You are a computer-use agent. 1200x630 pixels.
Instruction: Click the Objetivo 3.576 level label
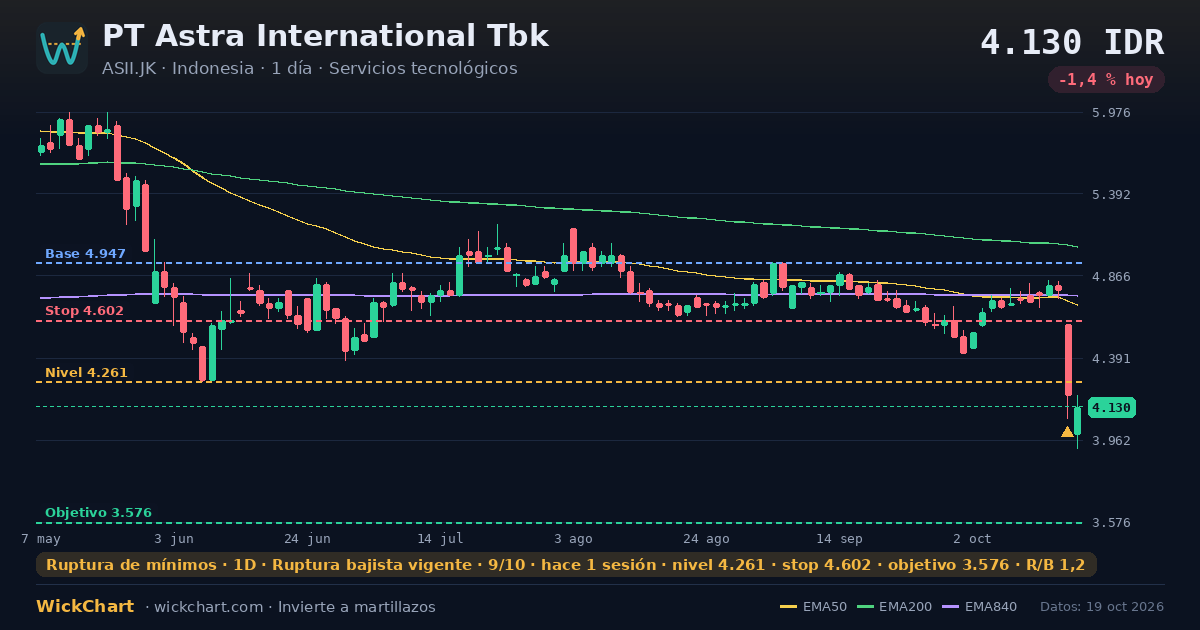click(x=98, y=513)
